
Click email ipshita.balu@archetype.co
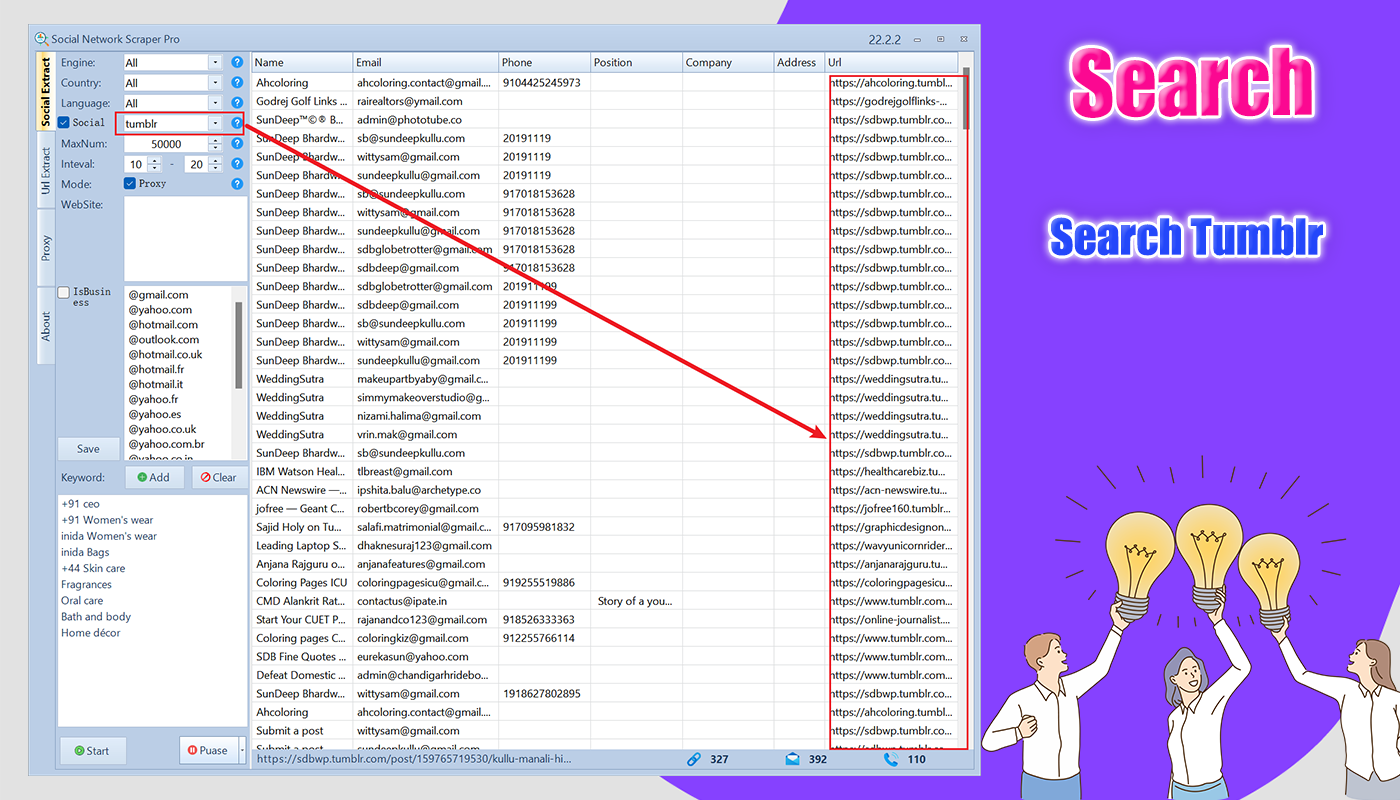pos(419,490)
